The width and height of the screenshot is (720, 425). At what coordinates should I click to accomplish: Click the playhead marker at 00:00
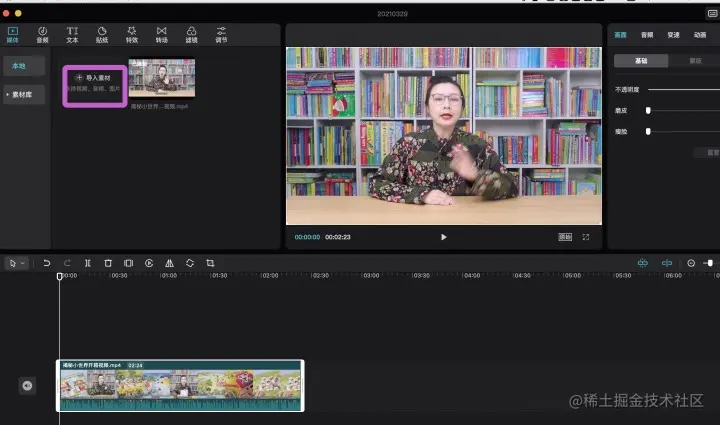point(59,276)
